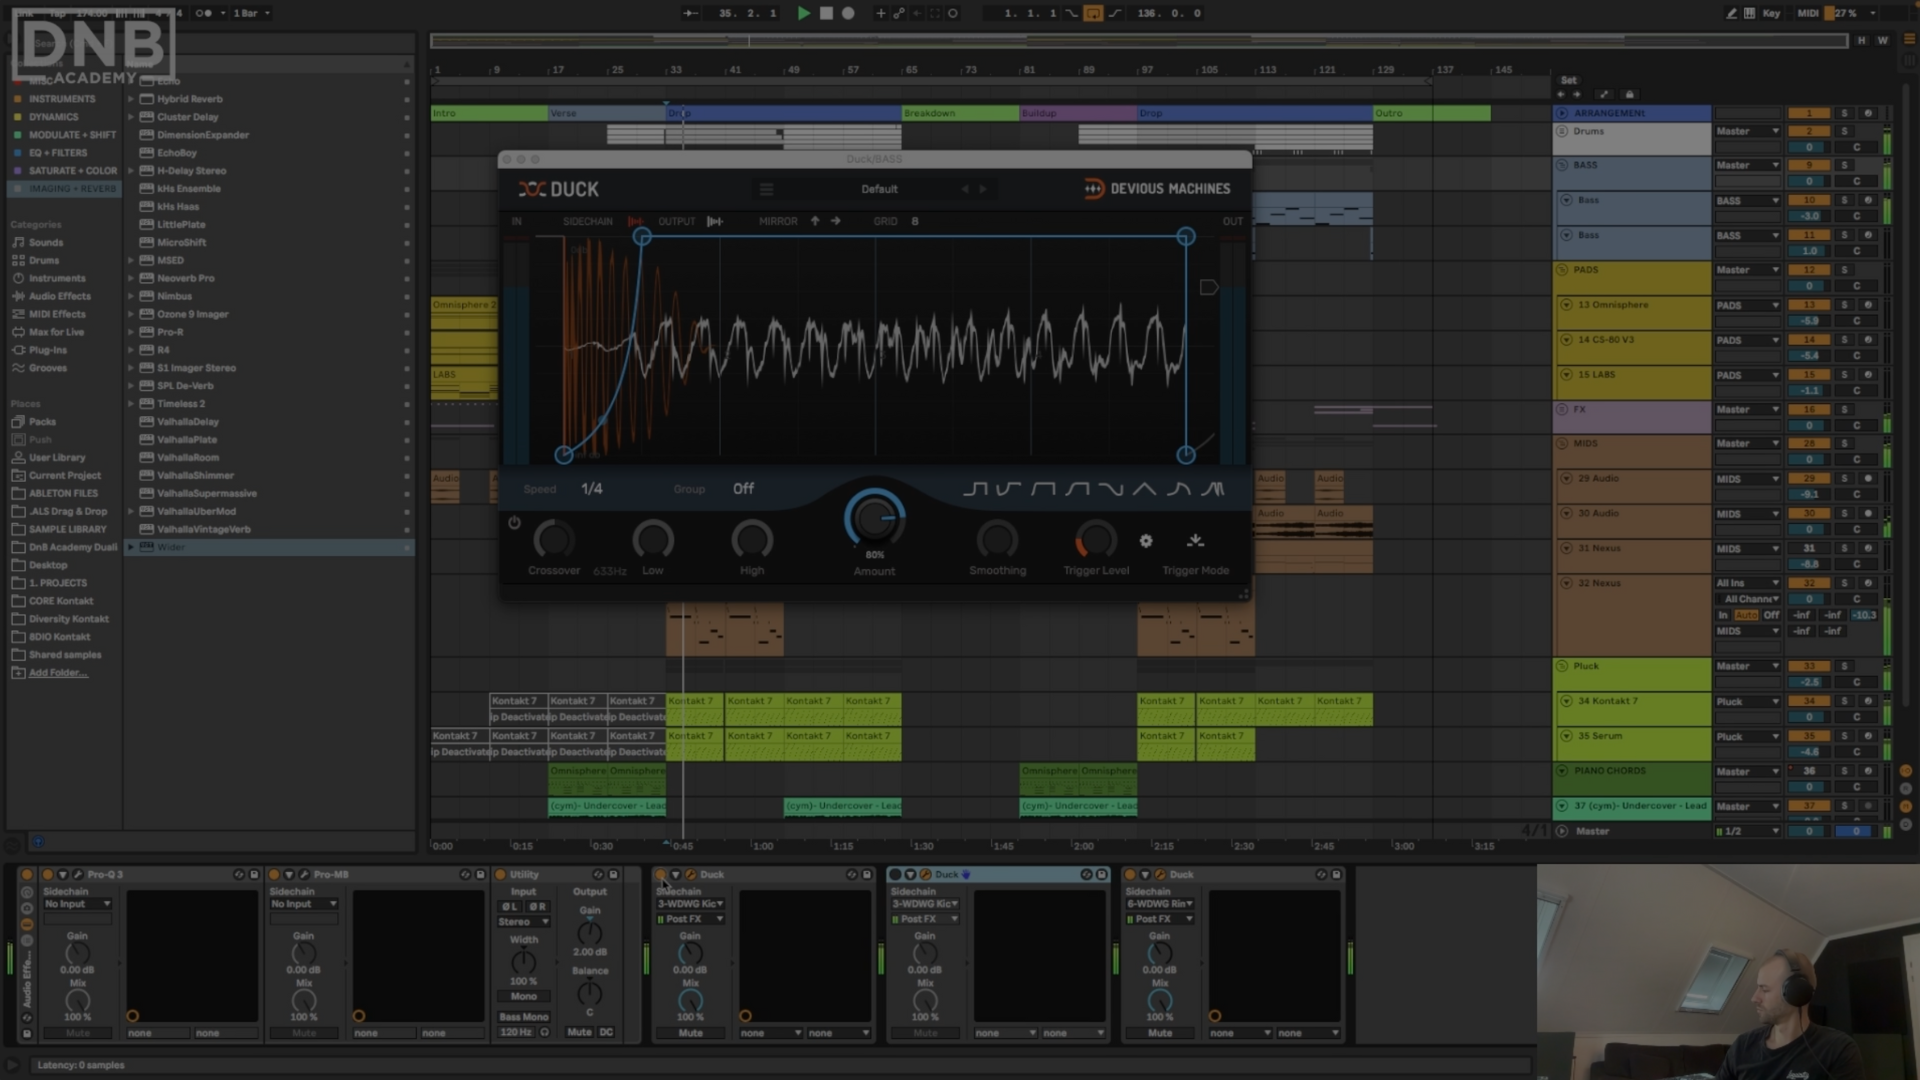
Task: Expand the Pro-R browser item
Action: [x=130, y=332]
